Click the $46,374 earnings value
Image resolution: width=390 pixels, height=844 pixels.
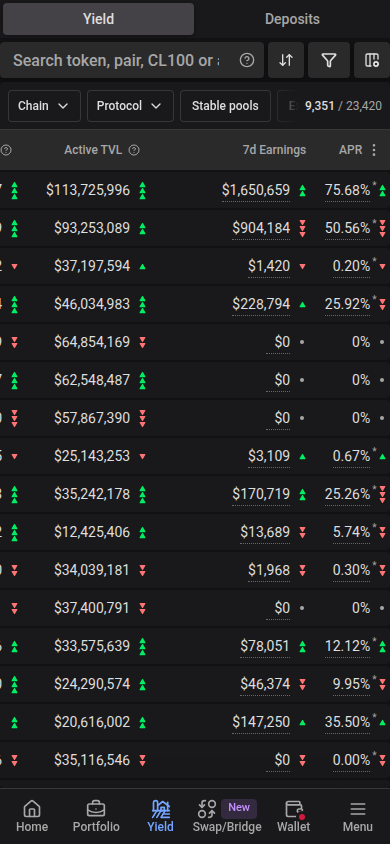coord(265,684)
